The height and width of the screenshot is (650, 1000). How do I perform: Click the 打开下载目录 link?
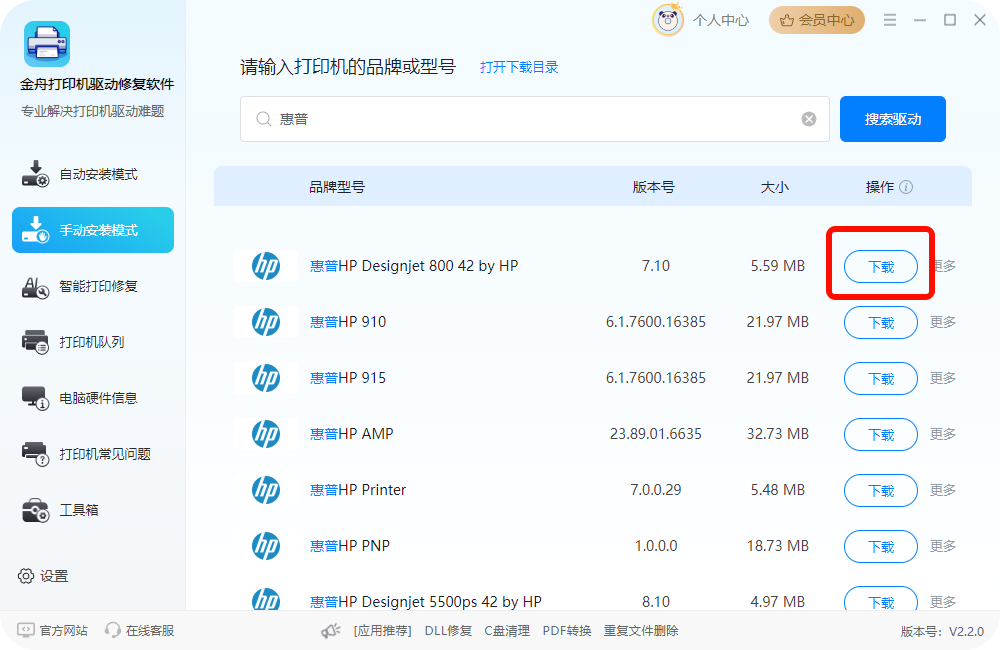tap(518, 67)
